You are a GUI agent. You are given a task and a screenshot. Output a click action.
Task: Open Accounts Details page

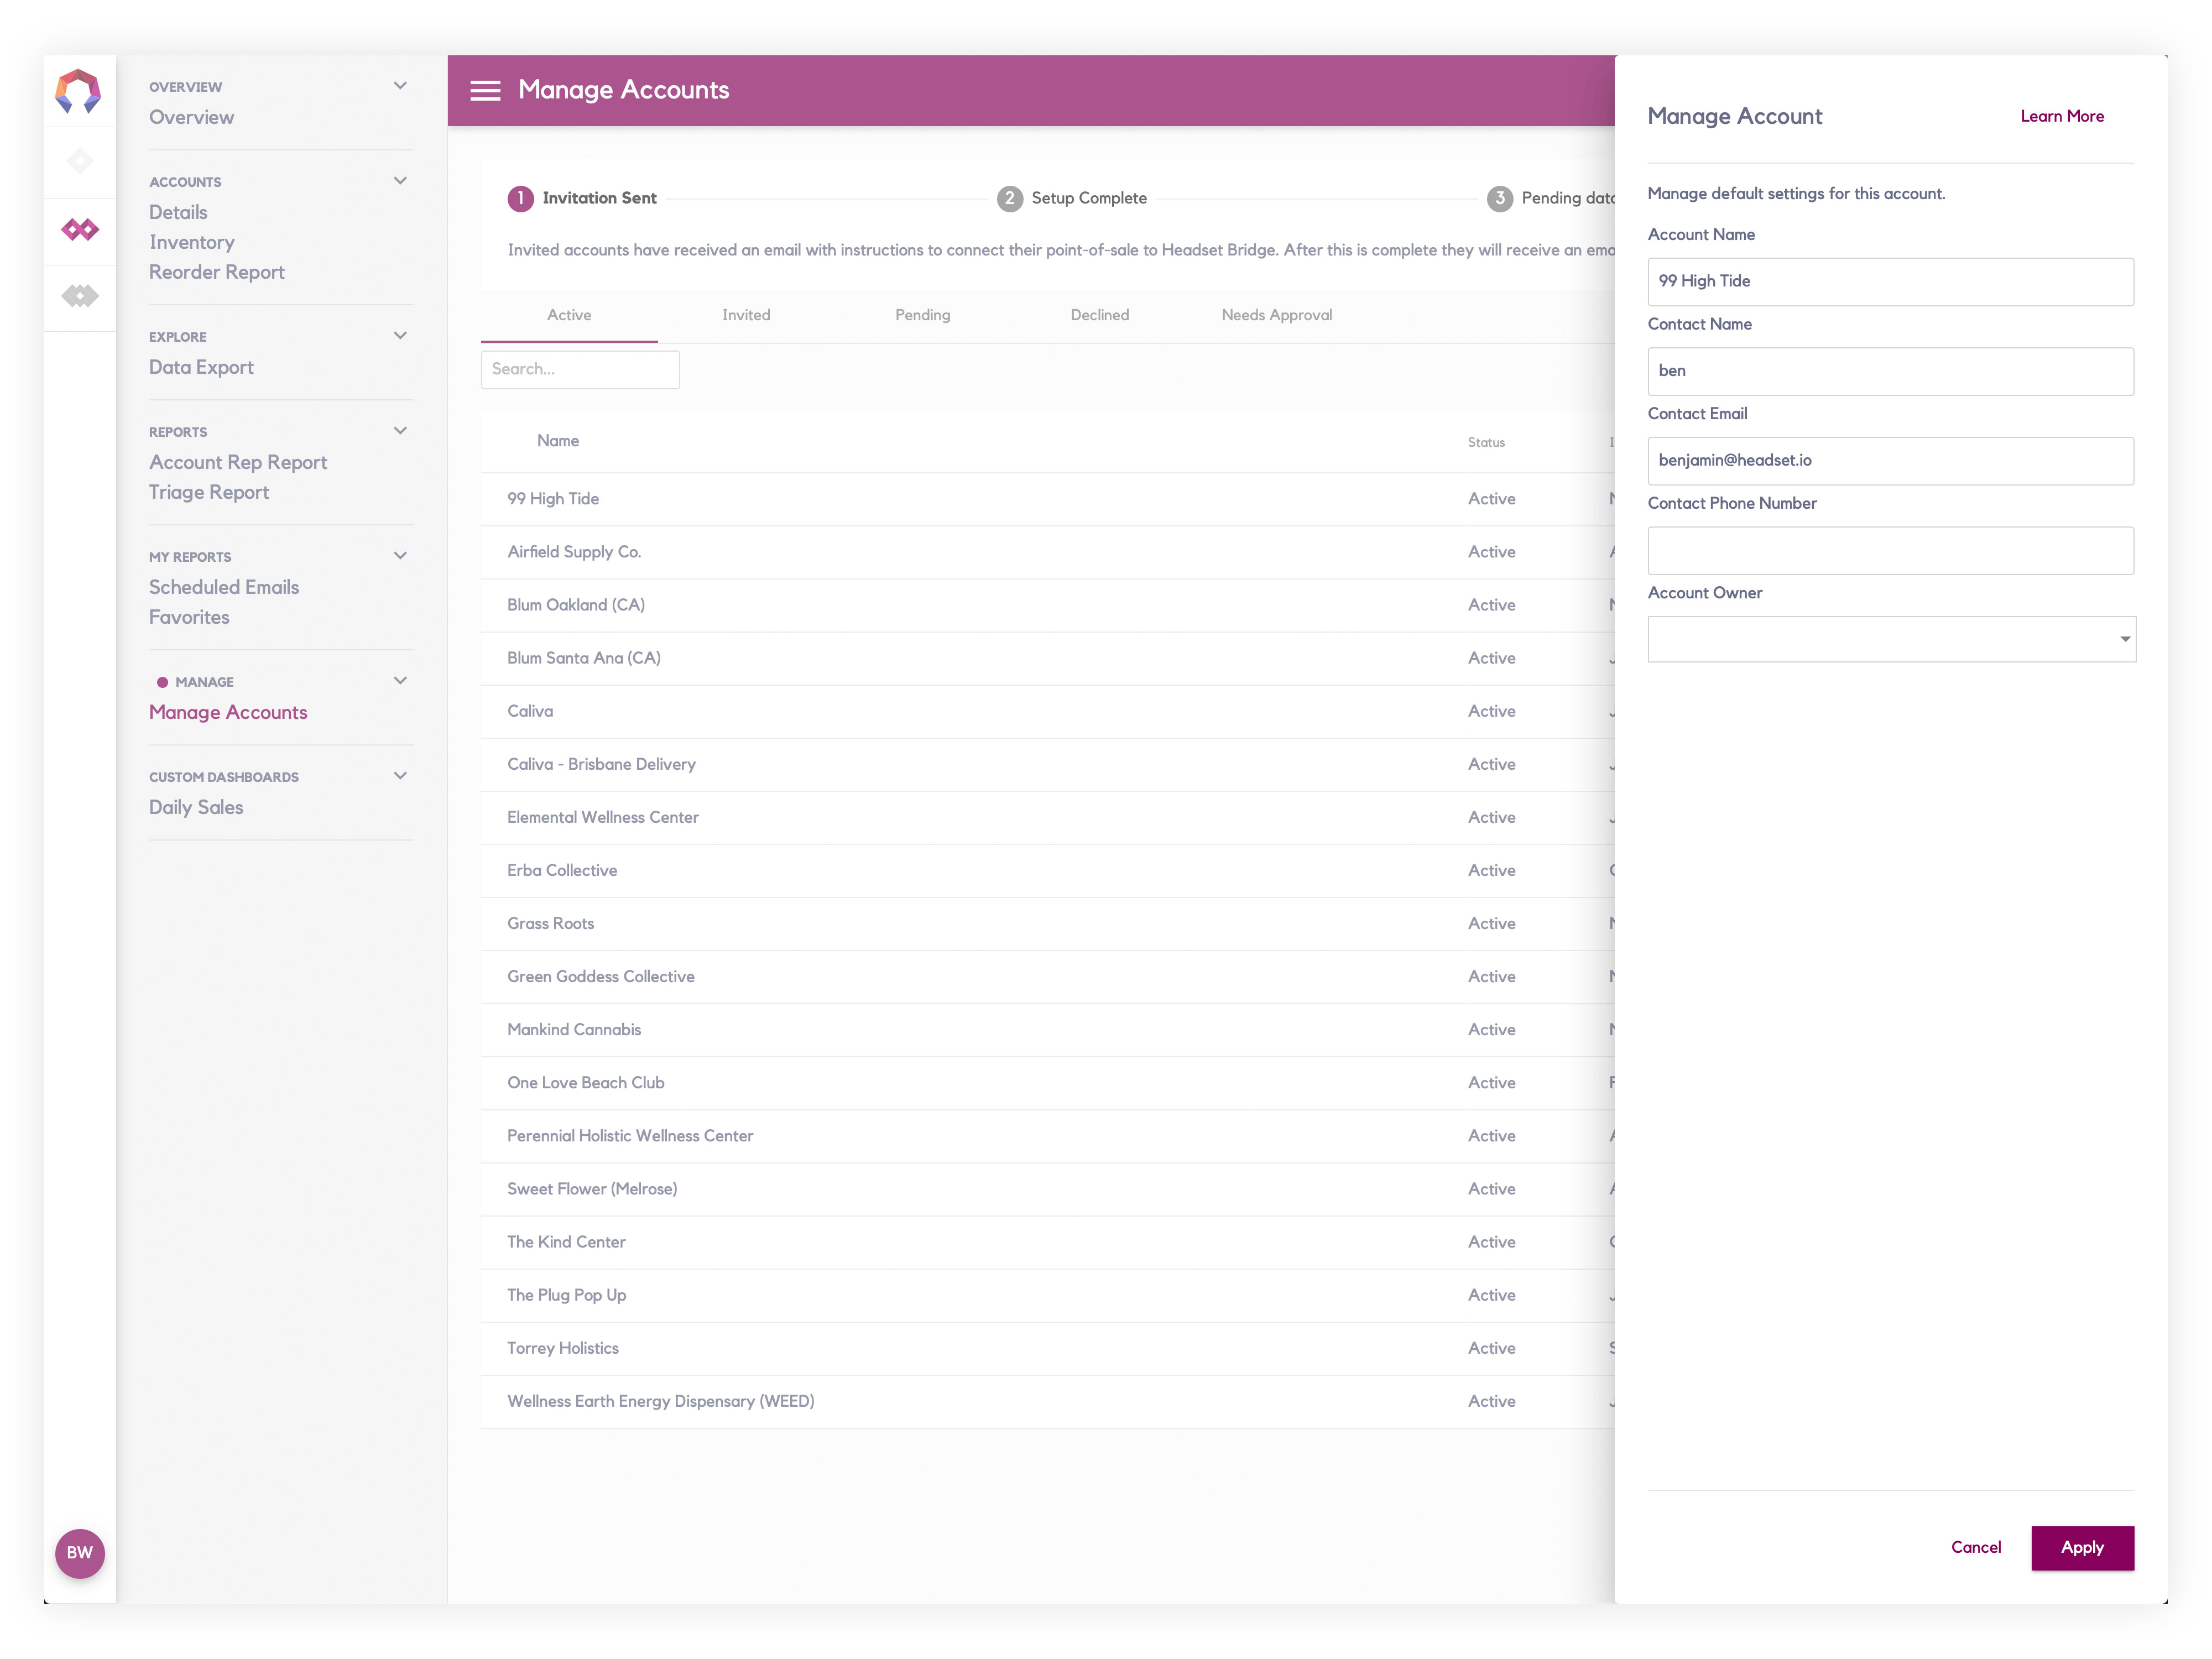click(178, 212)
